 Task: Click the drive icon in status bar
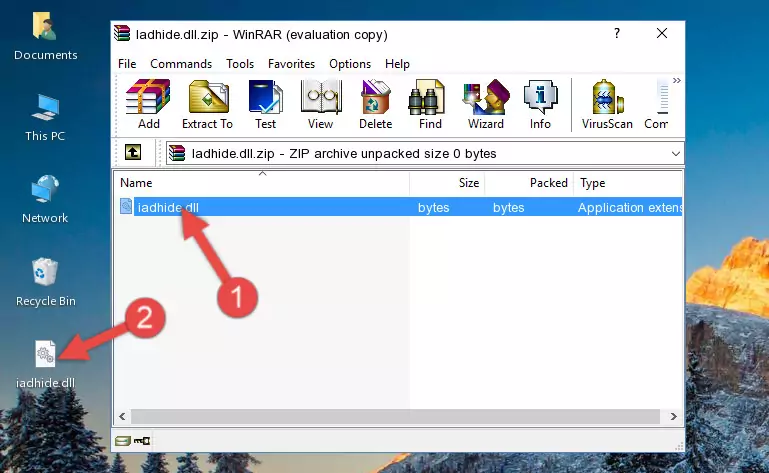123,441
